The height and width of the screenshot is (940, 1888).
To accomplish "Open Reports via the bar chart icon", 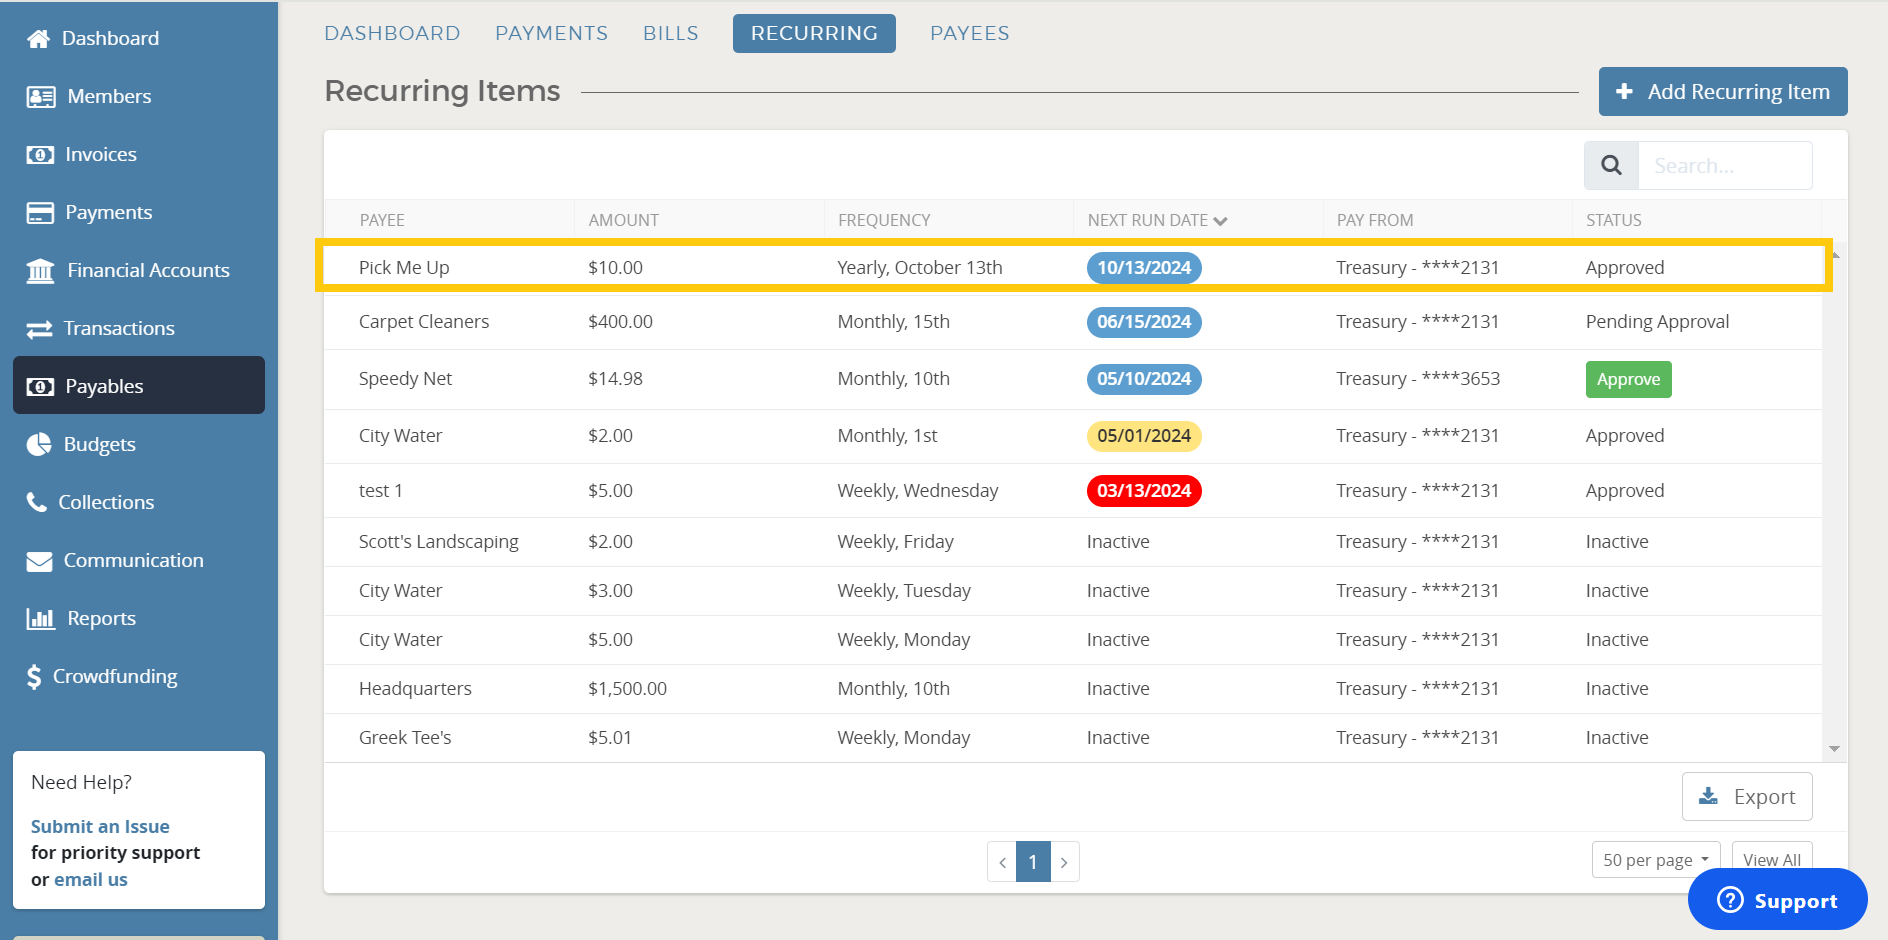I will coord(41,619).
